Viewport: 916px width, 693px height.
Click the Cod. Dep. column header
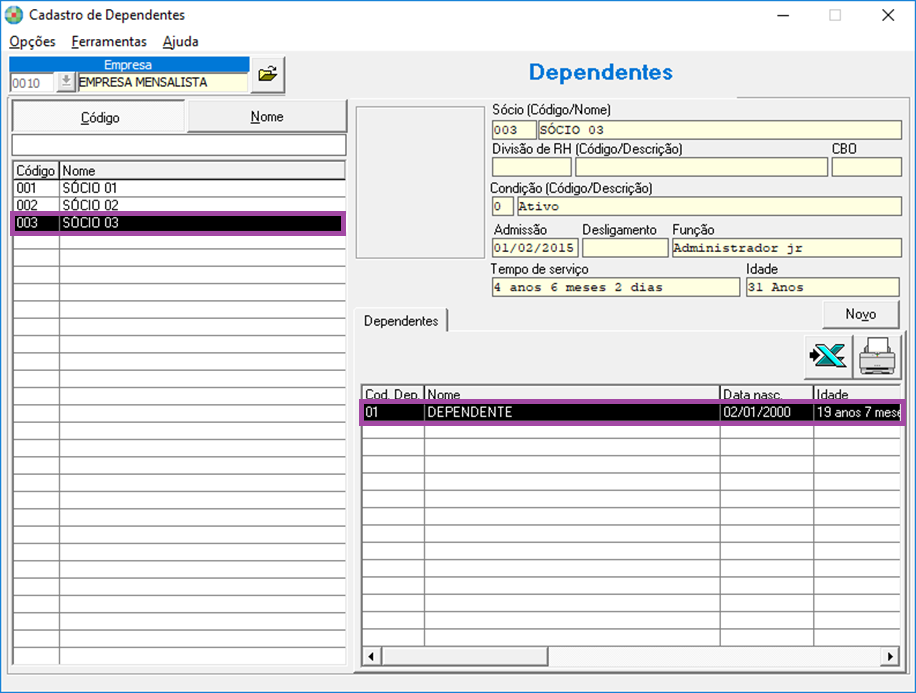click(393, 394)
